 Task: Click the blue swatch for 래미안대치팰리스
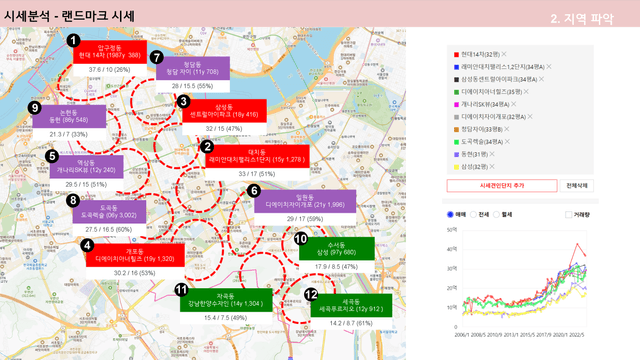456,67
